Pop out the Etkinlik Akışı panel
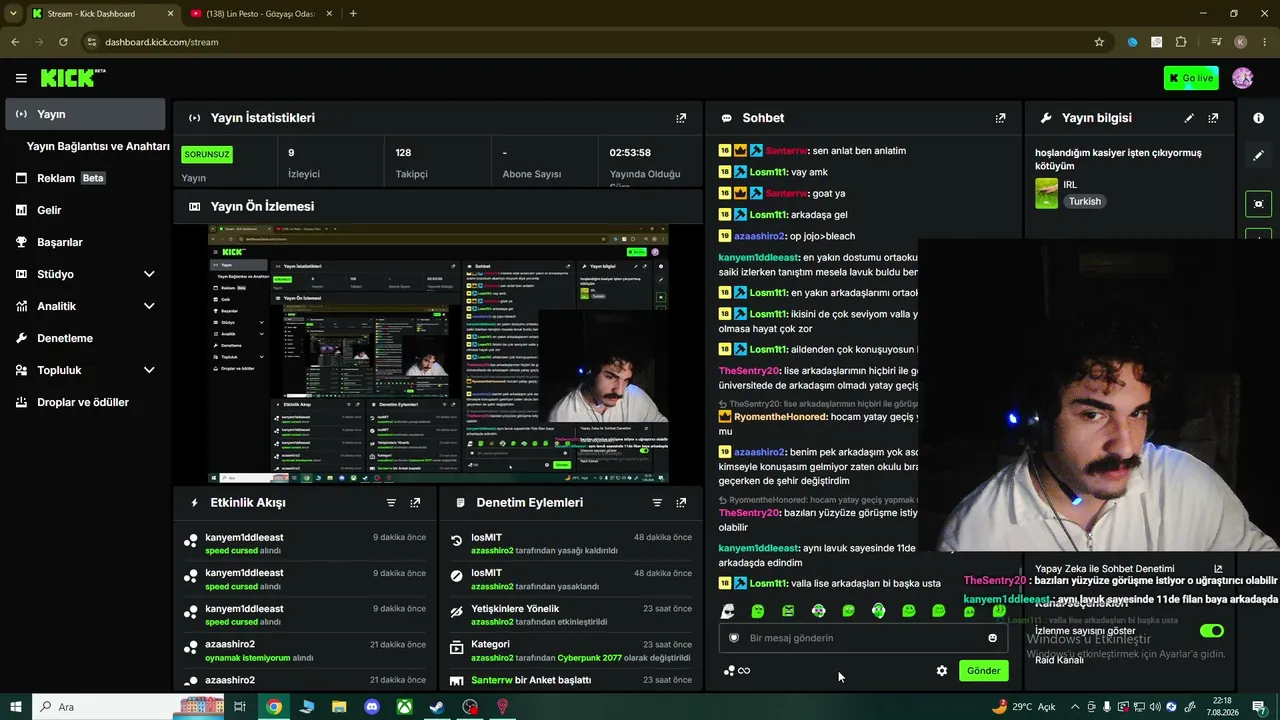The width and height of the screenshot is (1280, 720). [x=415, y=503]
